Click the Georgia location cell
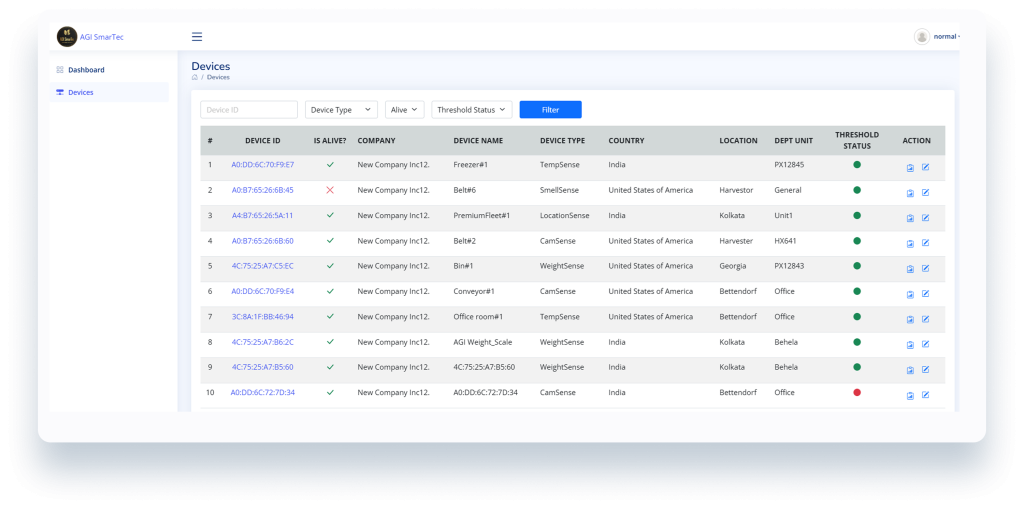1024x509 pixels. (x=733, y=266)
